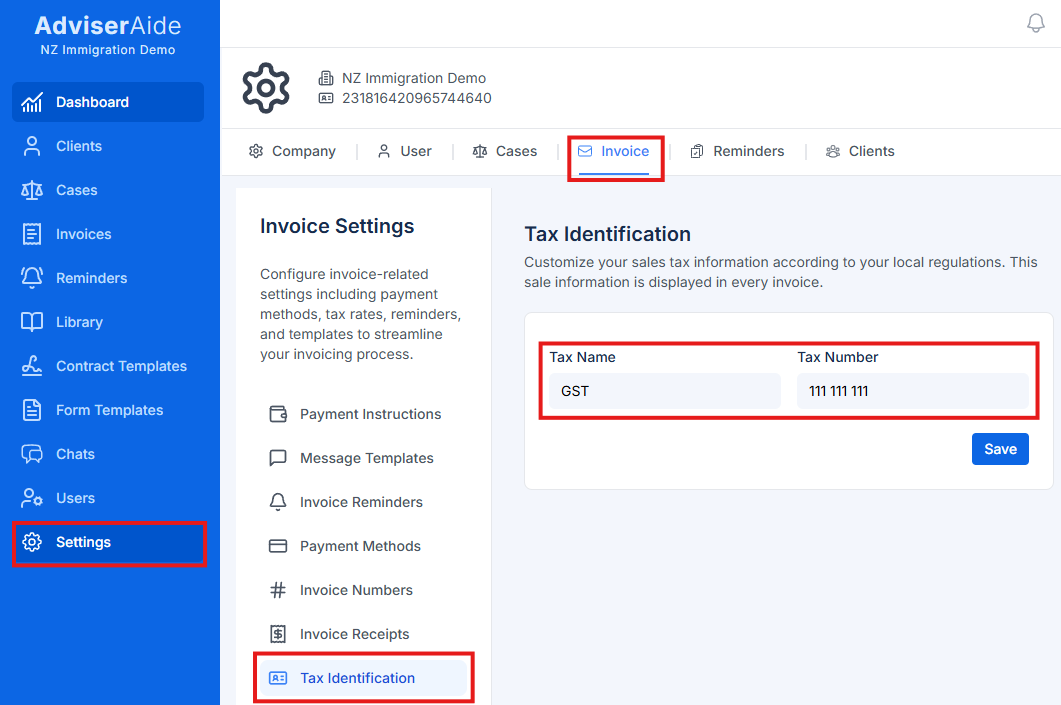Click the Invoice Receipts dollar icon
Image resolution: width=1061 pixels, height=705 pixels.
pyautogui.click(x=278, y=633)
